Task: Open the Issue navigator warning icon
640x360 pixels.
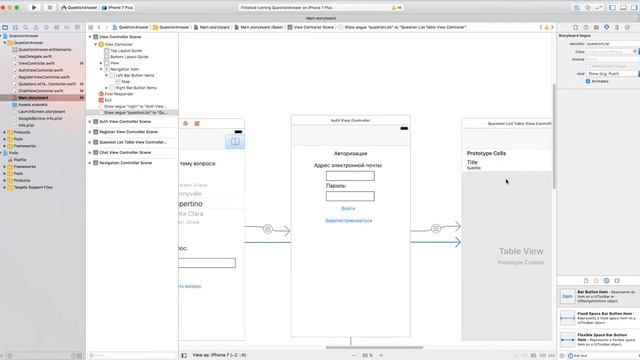Action: coord(36,27)
